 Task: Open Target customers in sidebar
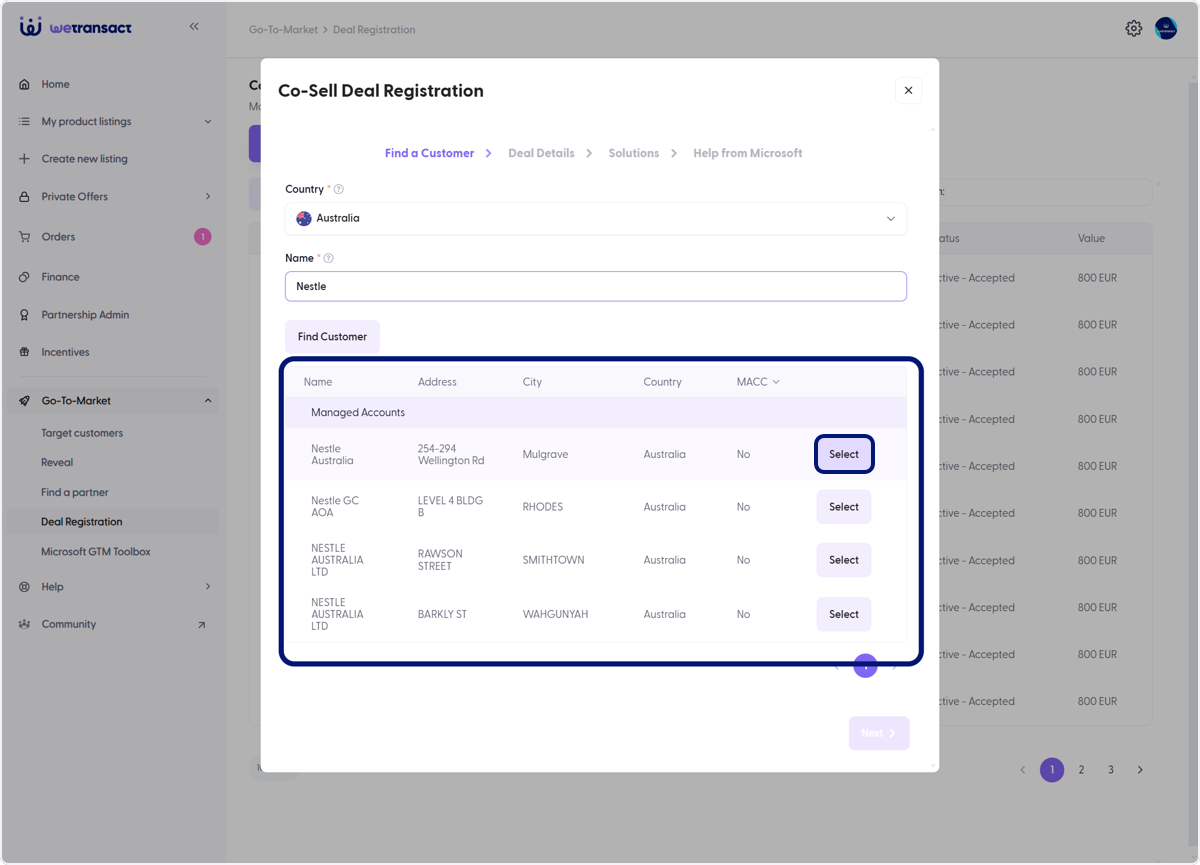[x=82, y=433]
